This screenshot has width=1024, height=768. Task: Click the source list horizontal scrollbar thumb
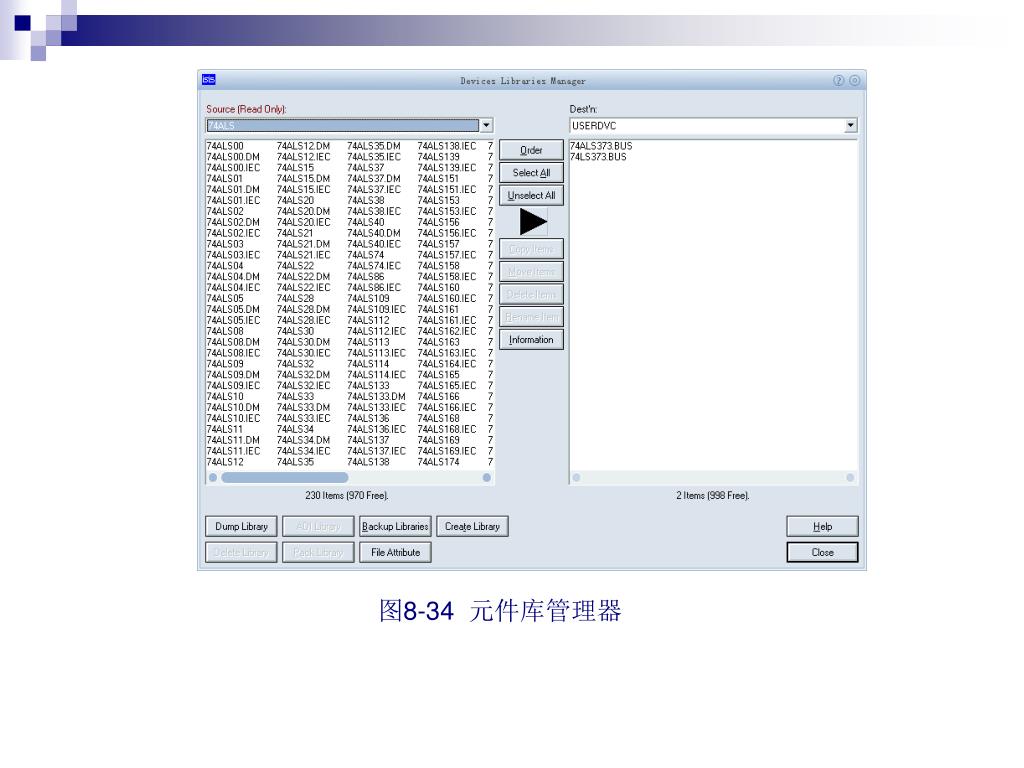point(285,478)
